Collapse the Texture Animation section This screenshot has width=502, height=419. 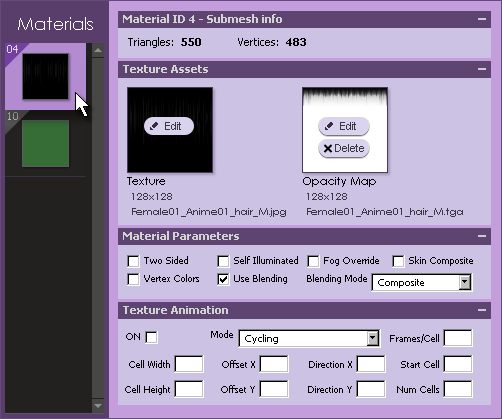tap(482, 310)
